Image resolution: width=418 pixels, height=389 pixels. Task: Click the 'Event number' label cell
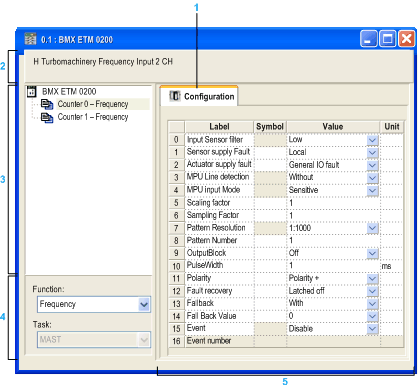219,341
